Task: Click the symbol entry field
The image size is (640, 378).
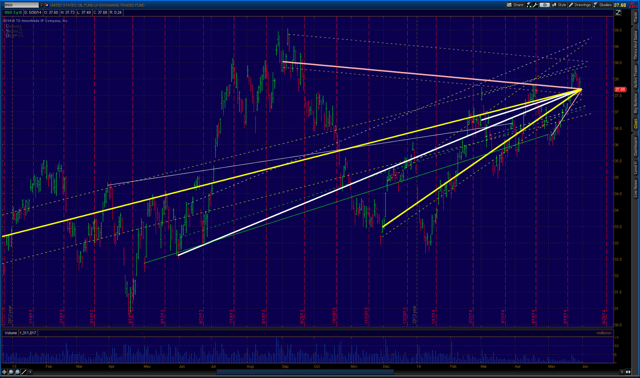Action: [x=21, y=5]
